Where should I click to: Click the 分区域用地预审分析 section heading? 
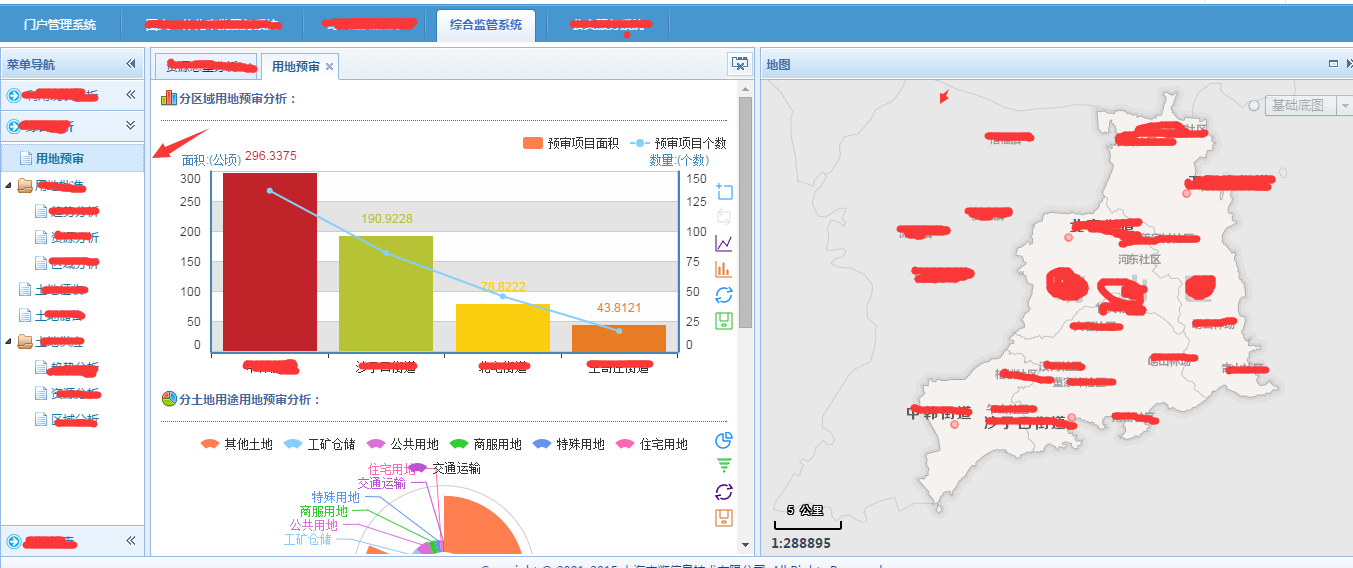(x=238, y=98)
